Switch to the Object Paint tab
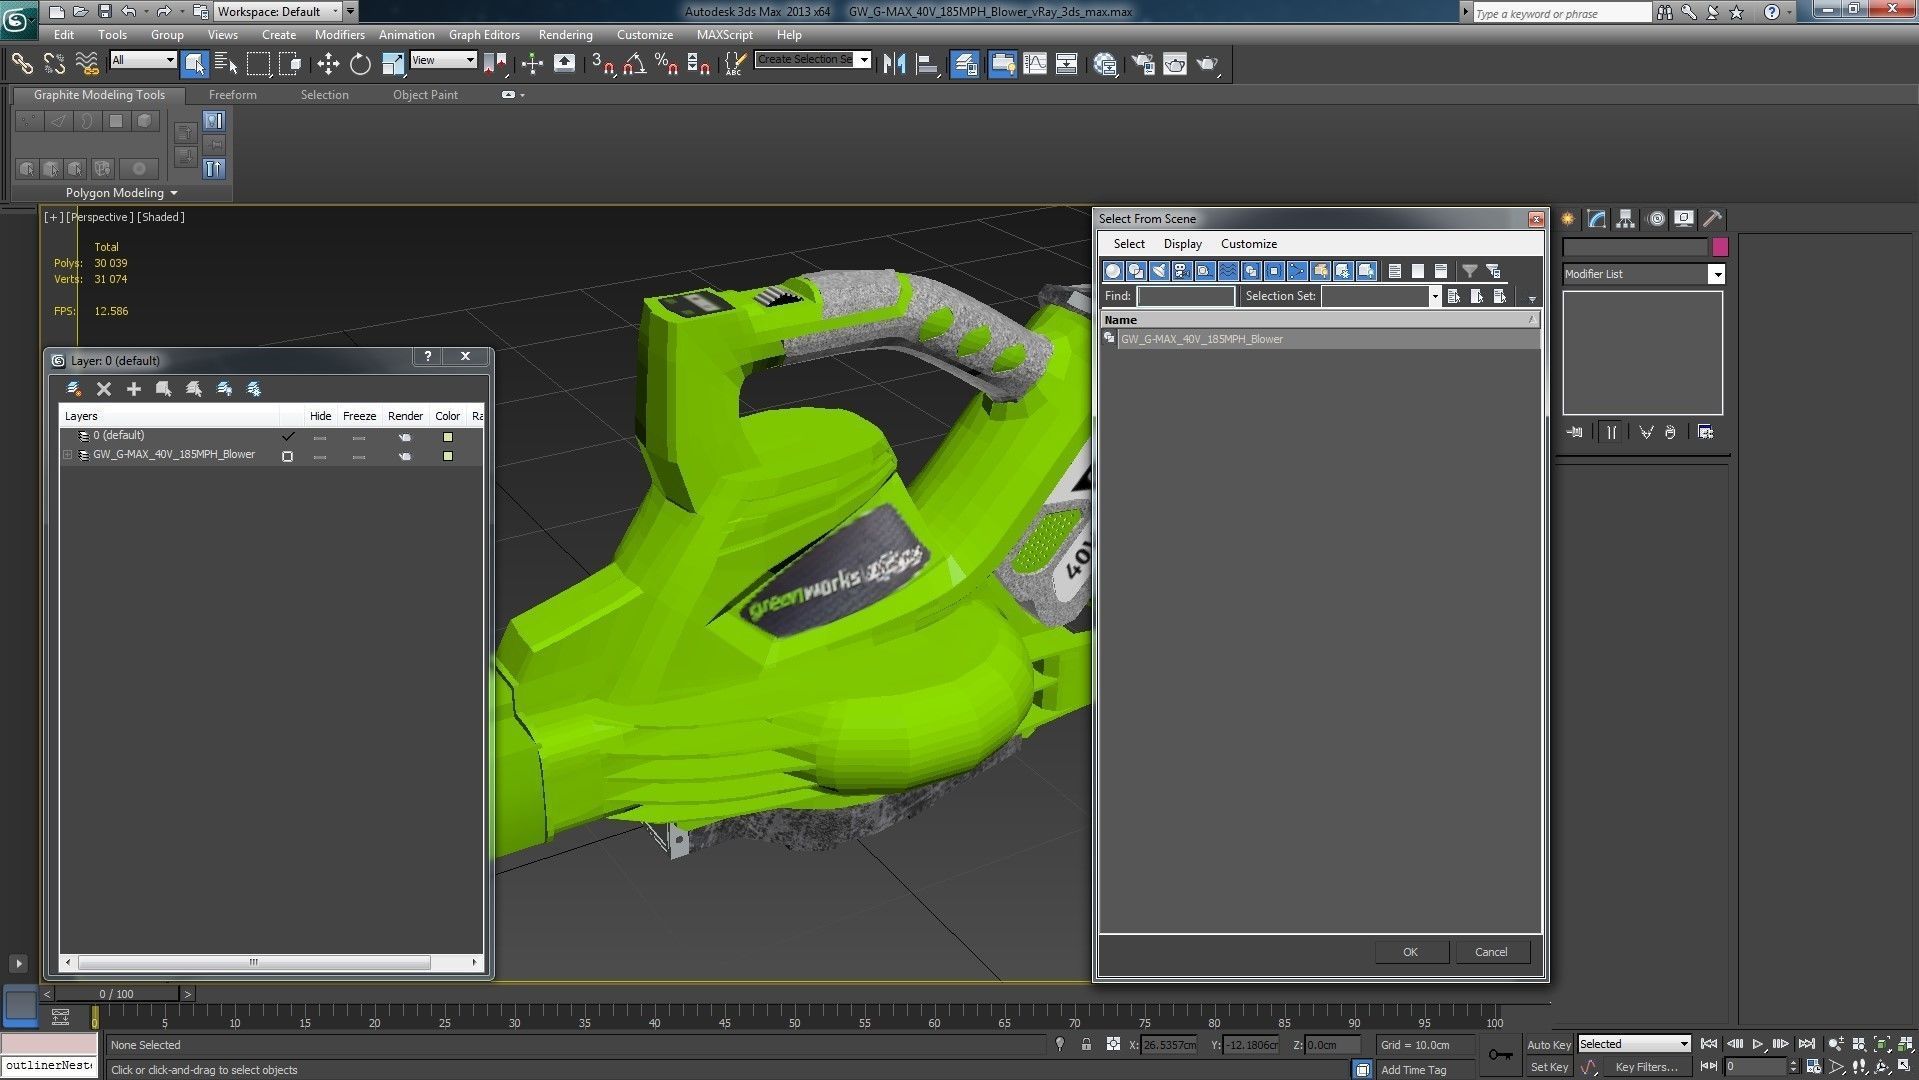The width and height of the screenshot is (1919, 1080). click(425, 95)
